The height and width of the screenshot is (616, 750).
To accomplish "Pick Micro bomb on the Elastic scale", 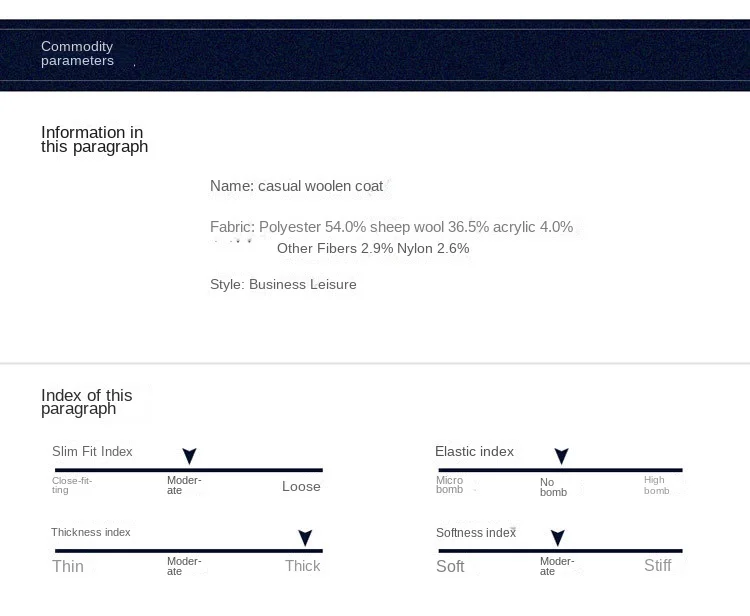I will (450, 486).
